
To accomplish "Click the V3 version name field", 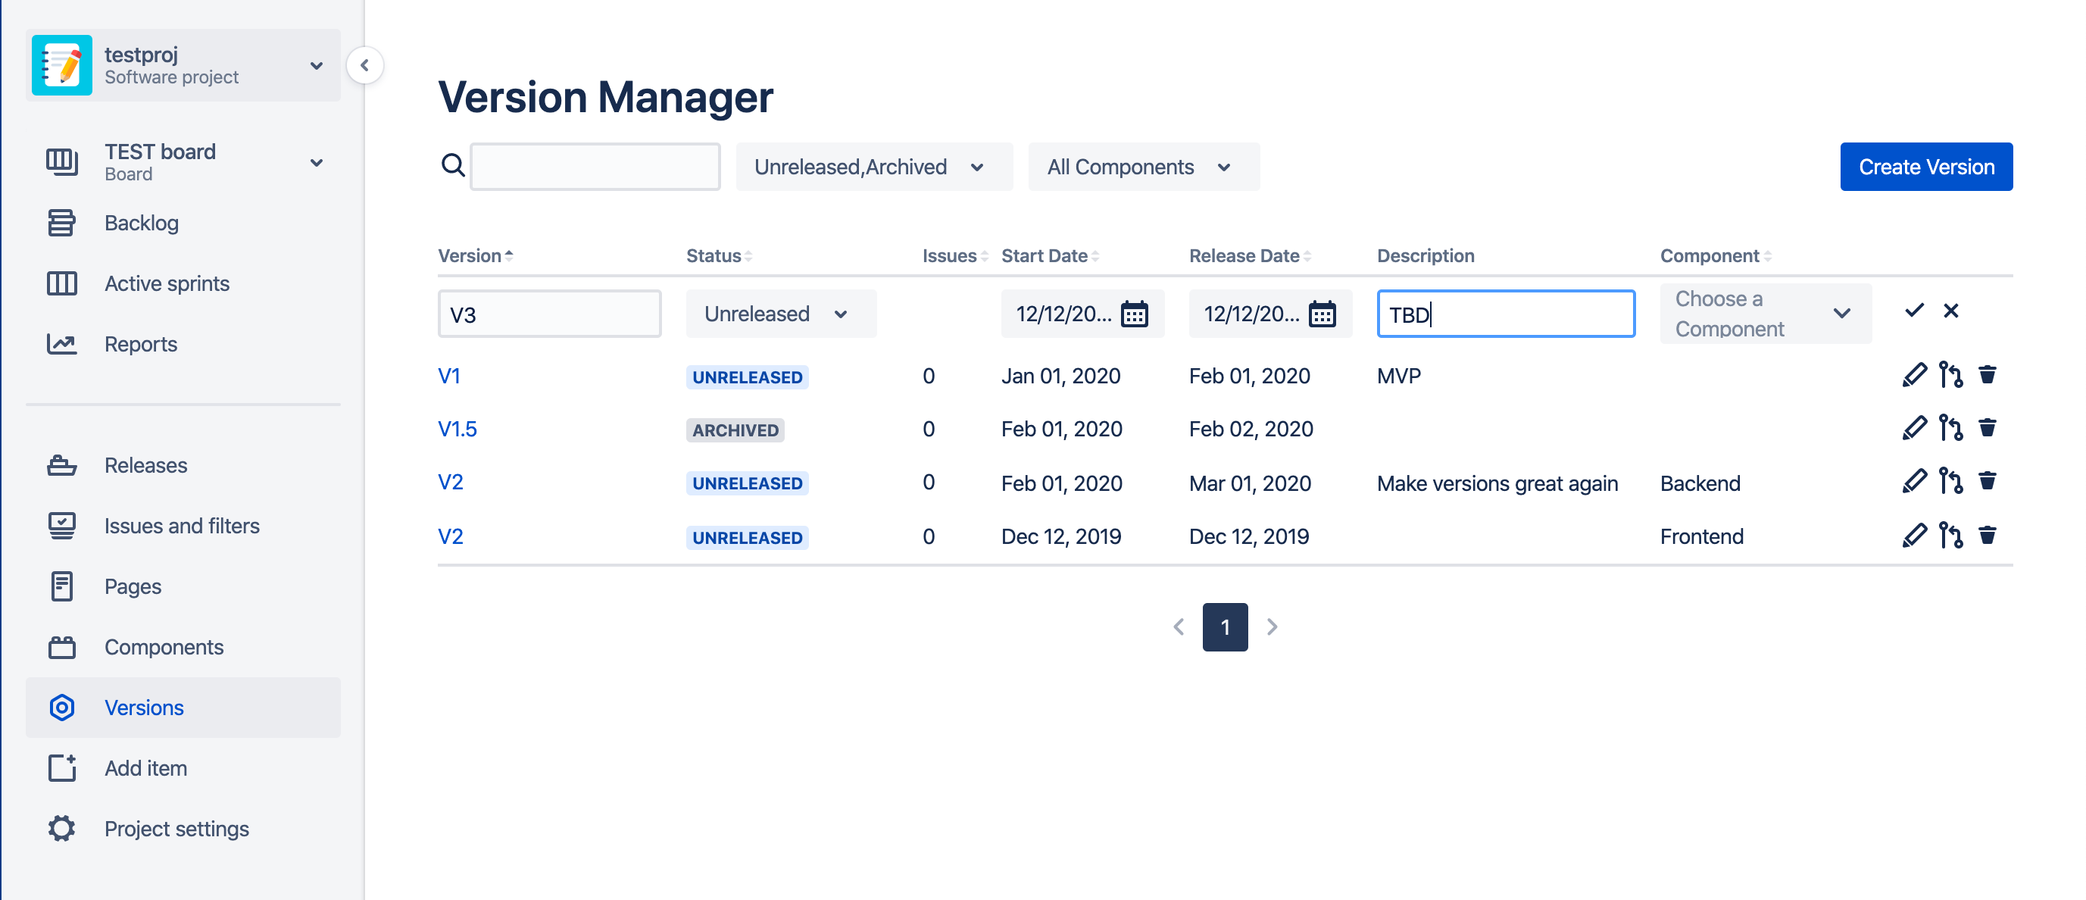I will click(x=549, y=314).
